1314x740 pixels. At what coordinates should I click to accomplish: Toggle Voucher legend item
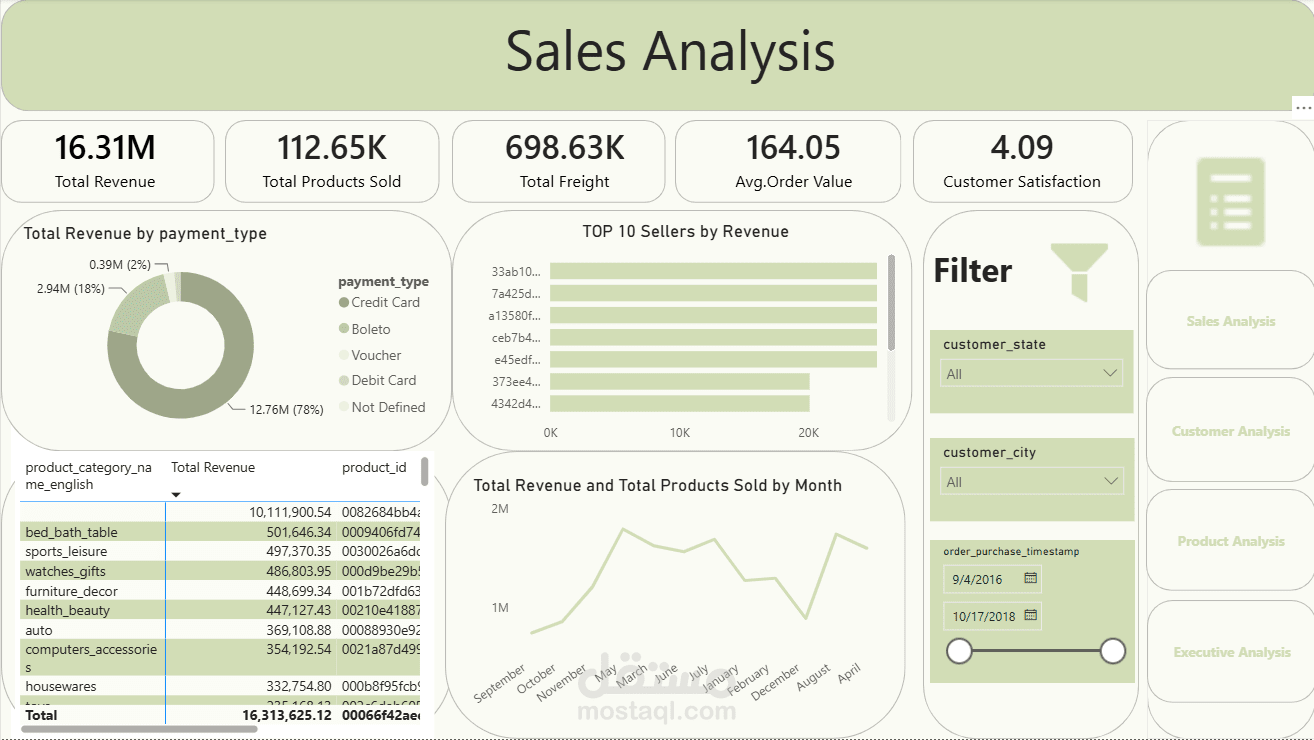tap(370, 355)
